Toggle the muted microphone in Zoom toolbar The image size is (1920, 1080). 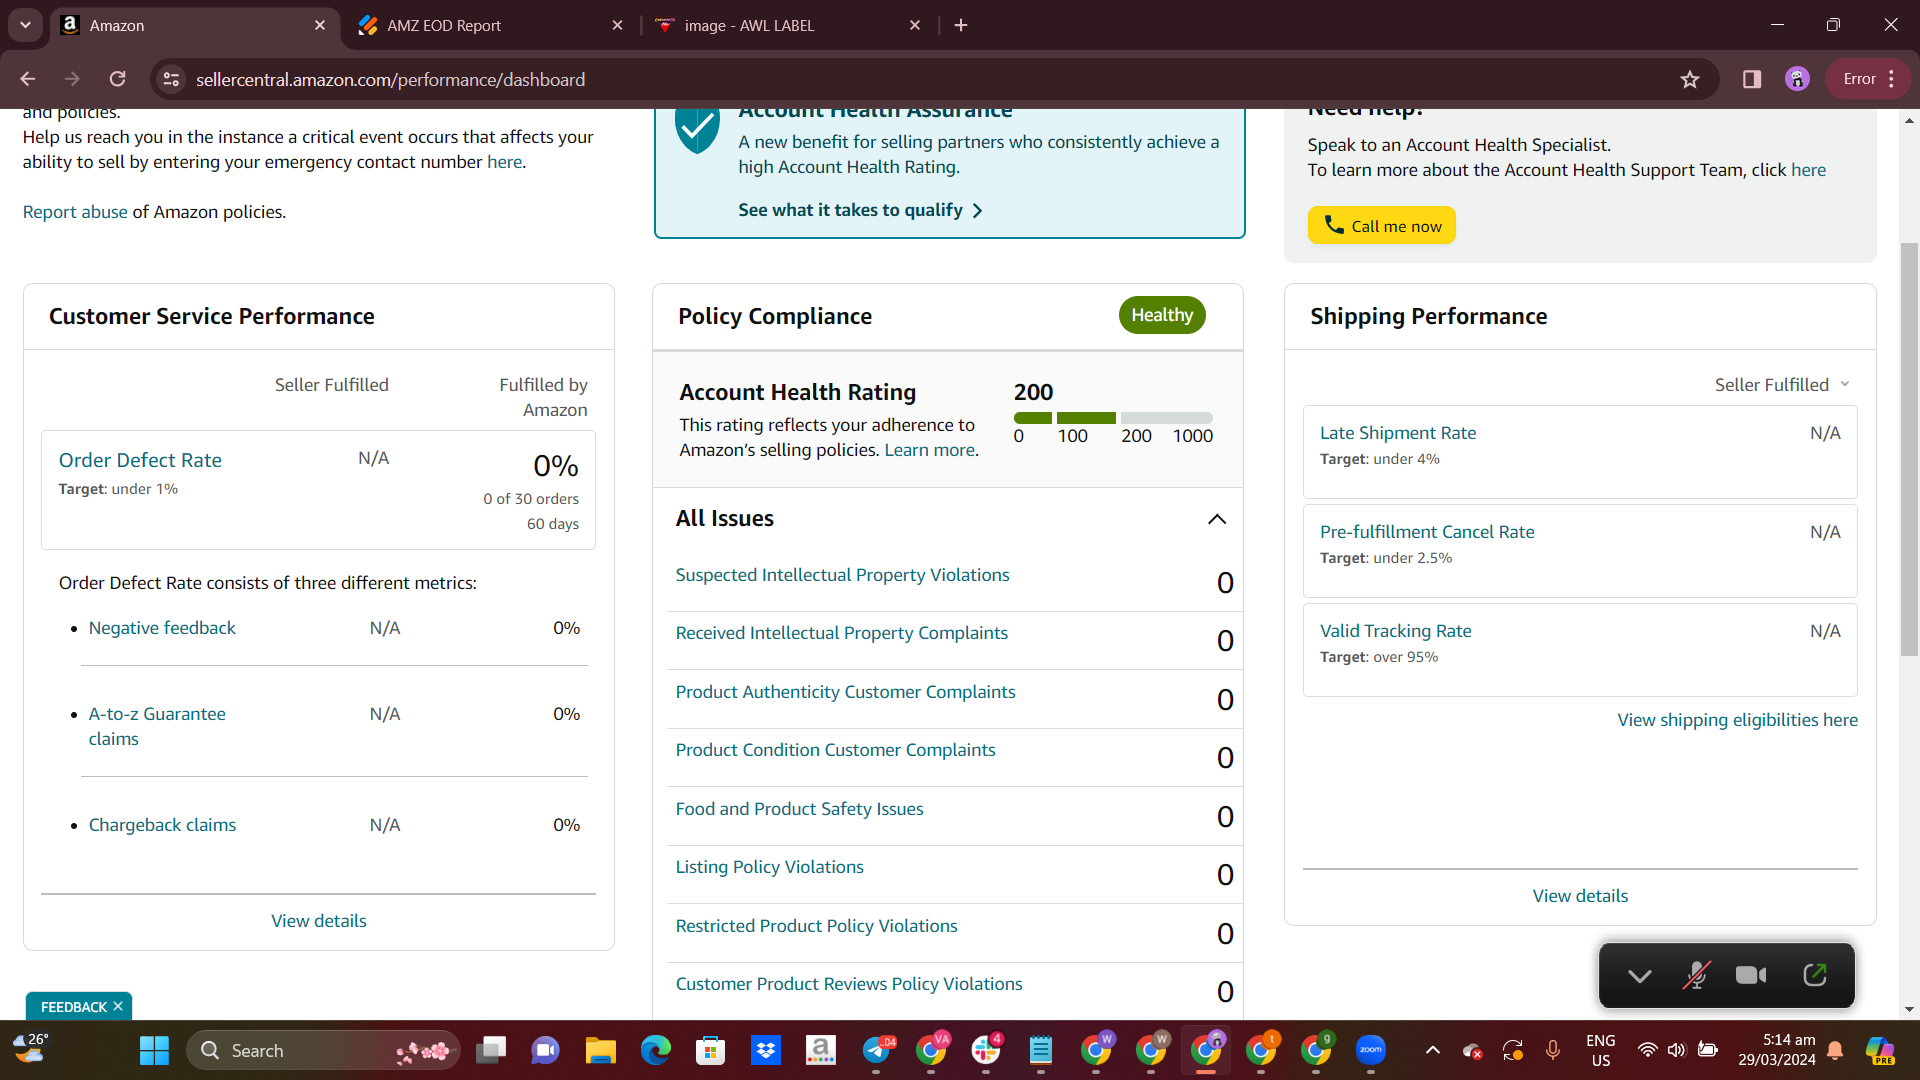pos(1696,975)
